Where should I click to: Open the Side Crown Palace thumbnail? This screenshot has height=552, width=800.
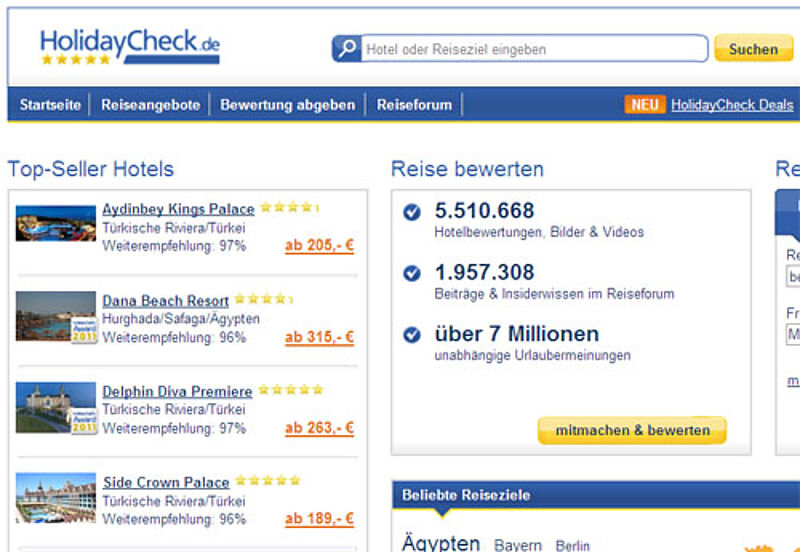click(x=56, y=497)
